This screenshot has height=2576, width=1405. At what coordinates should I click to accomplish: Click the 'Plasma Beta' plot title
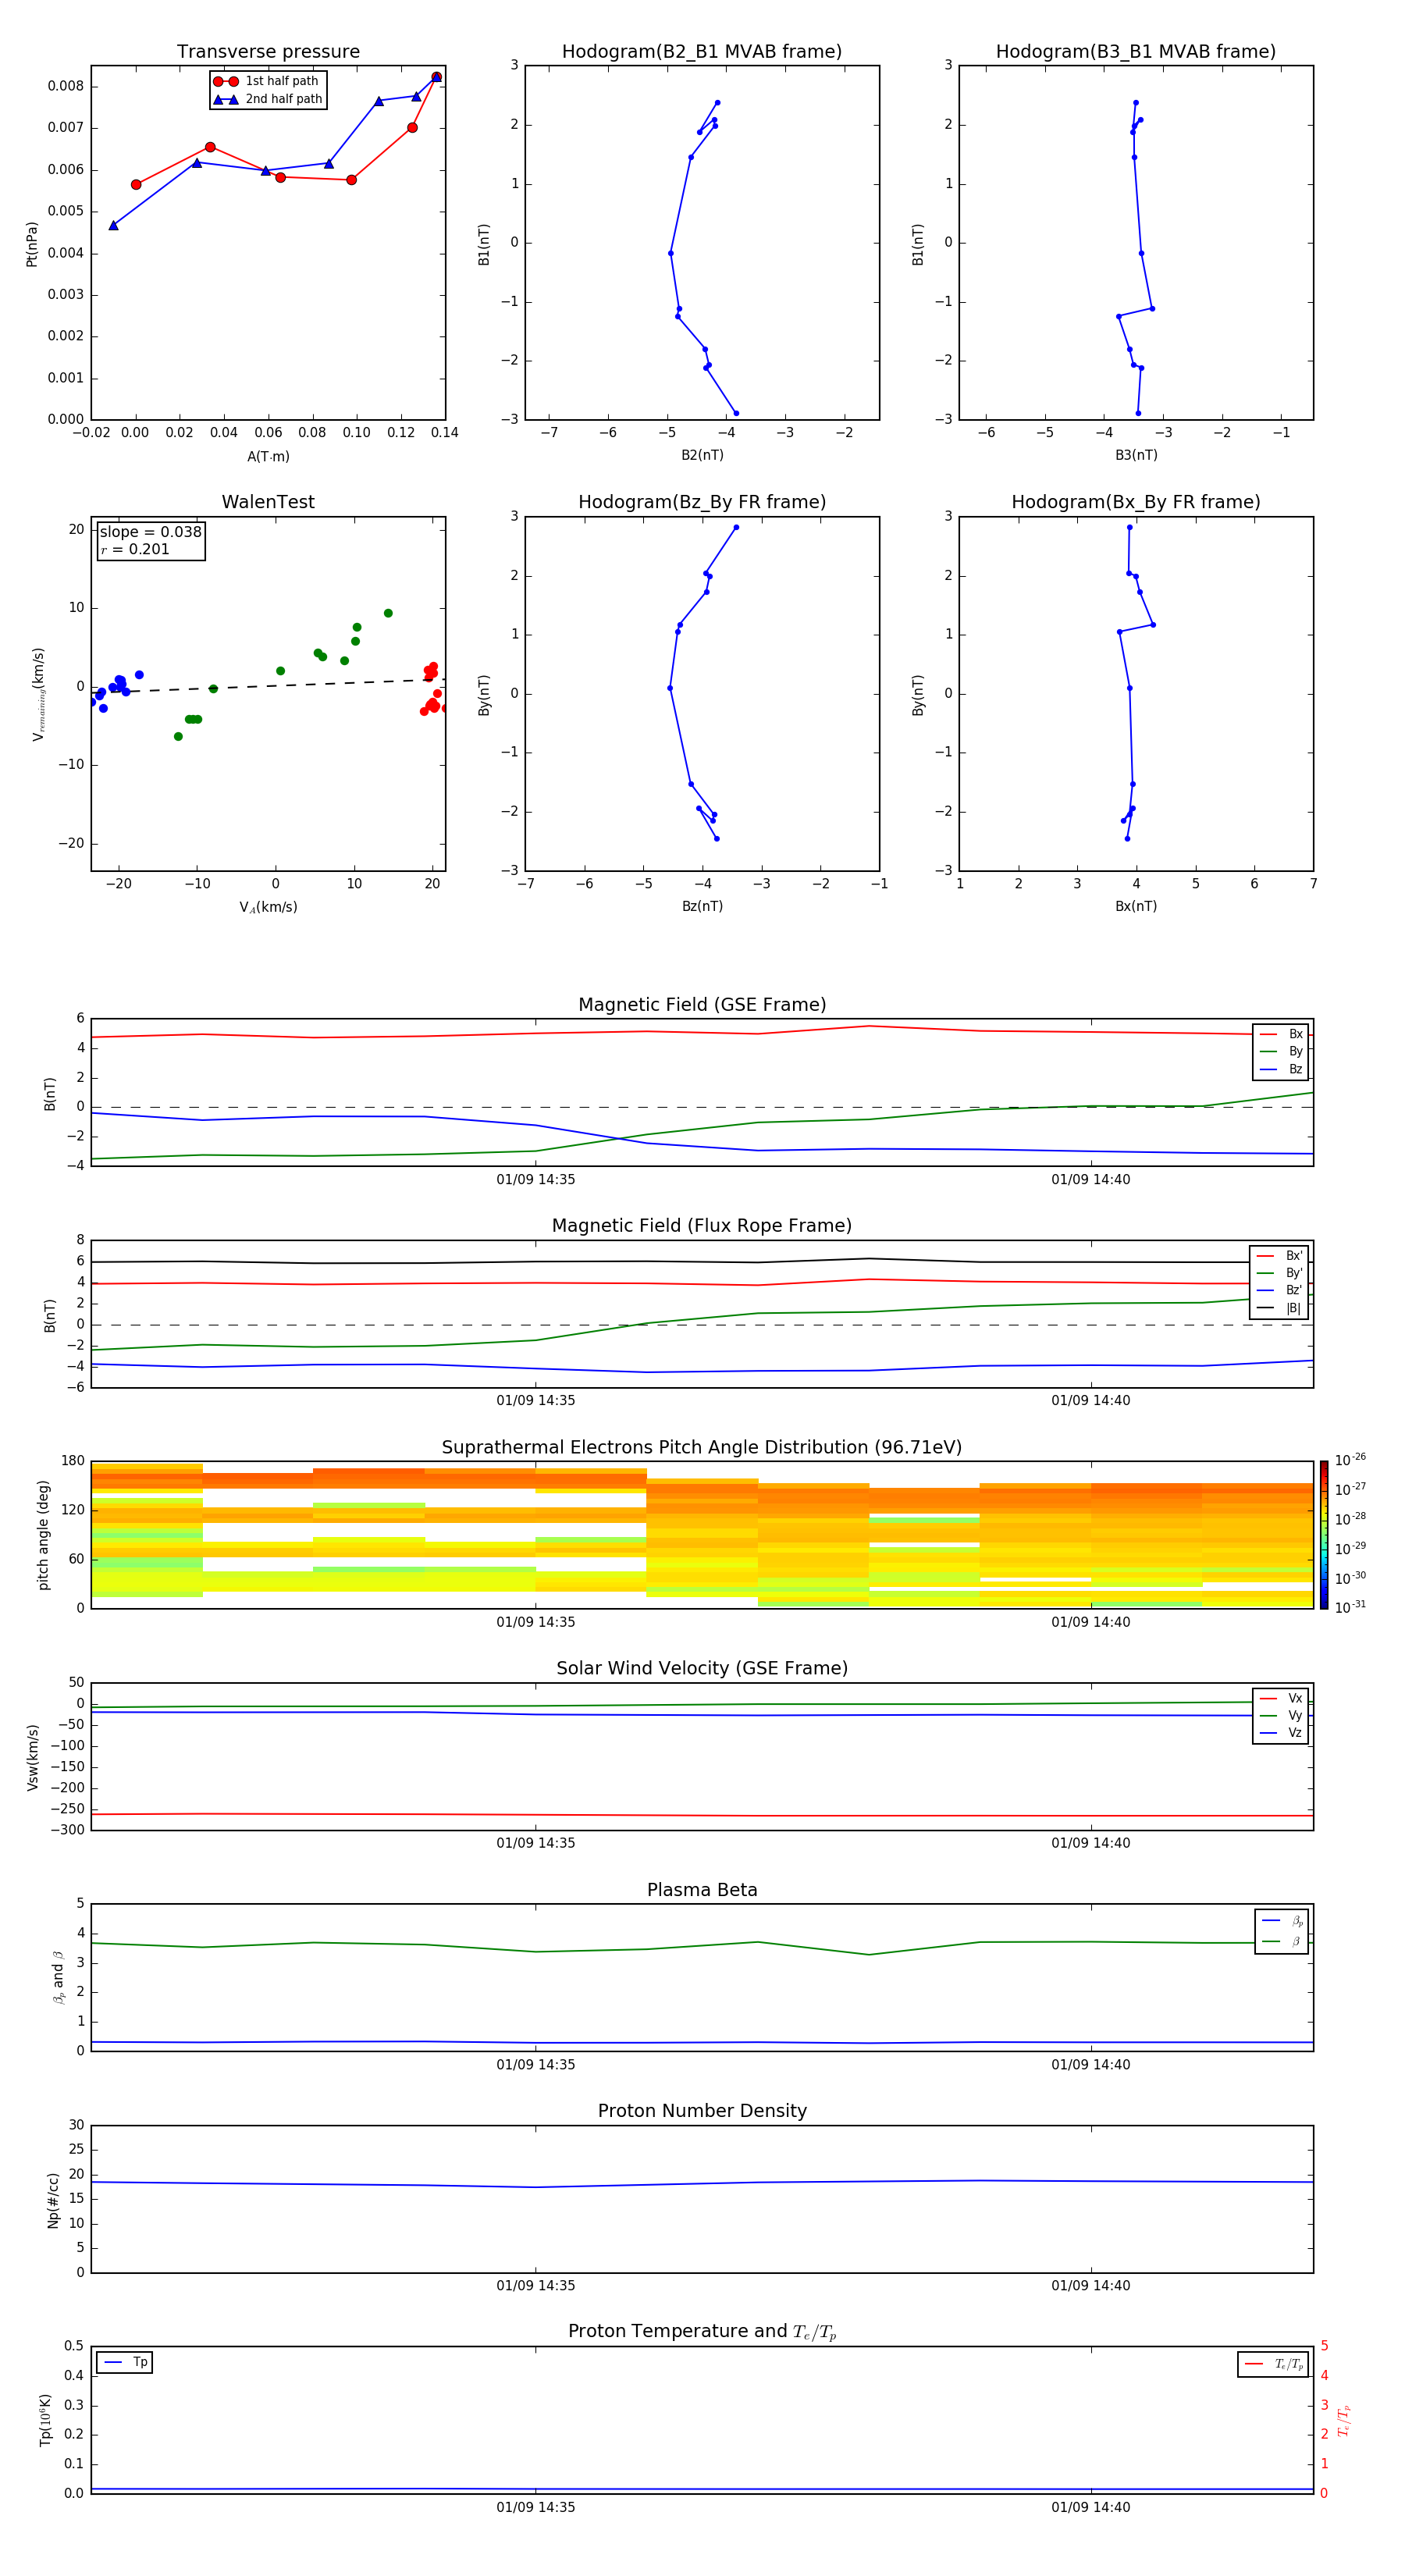click(x=702, y=1890)
